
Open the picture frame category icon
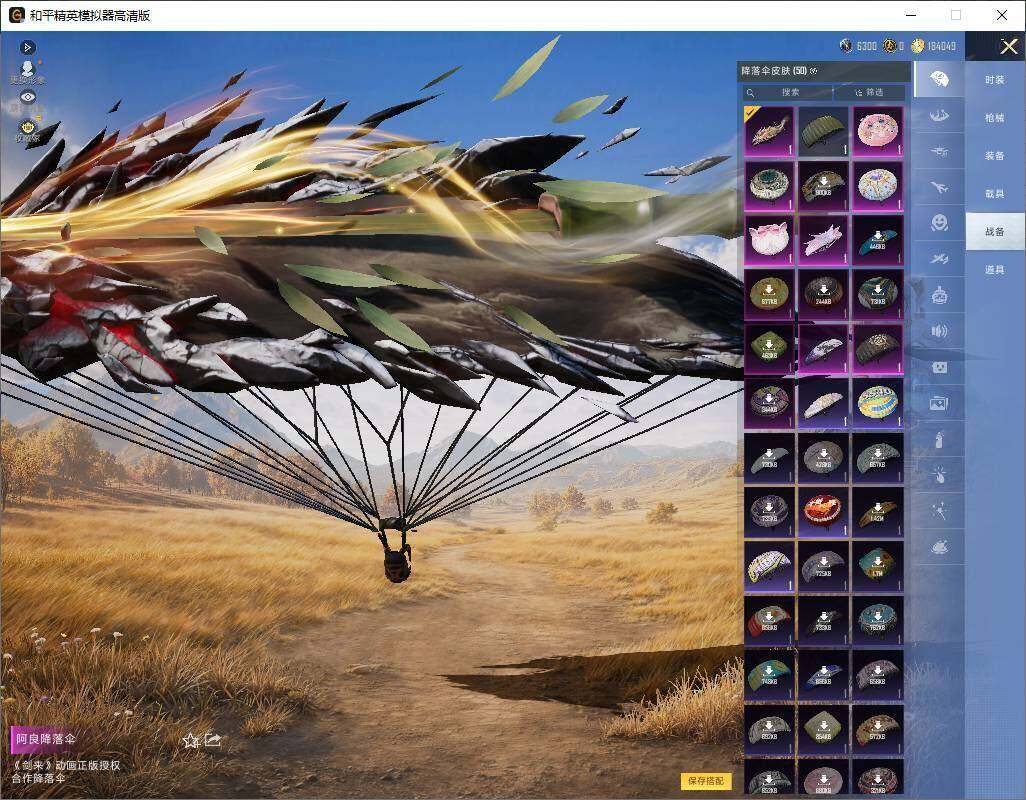[939, 403]
